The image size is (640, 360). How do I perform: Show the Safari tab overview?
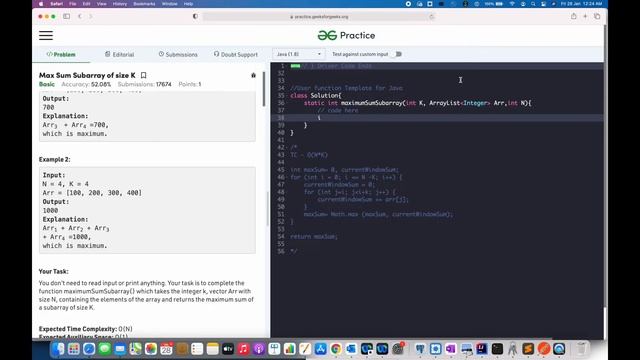pos(597,16)
